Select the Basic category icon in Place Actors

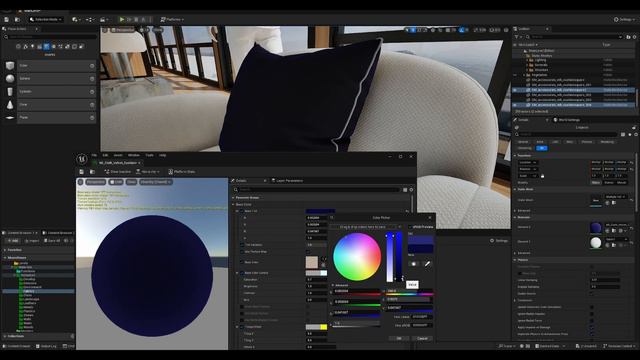point(25,47)
